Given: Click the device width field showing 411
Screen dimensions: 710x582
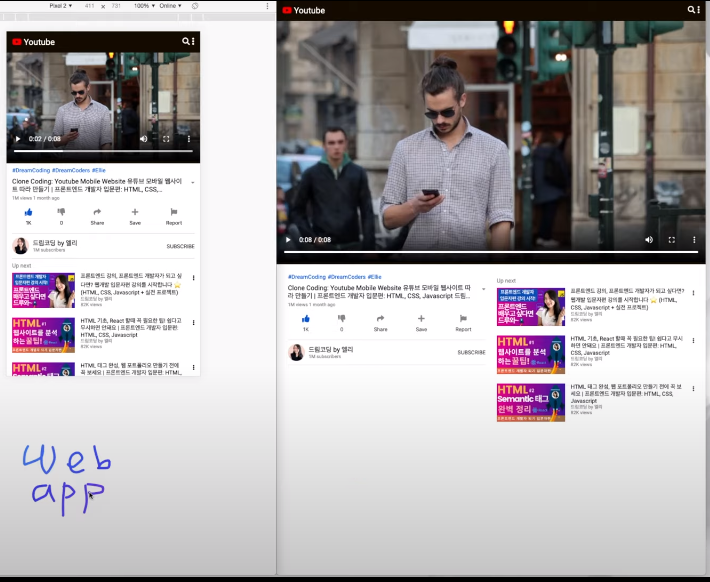Looking at the screenshot, I should click(x=89, y=6).
